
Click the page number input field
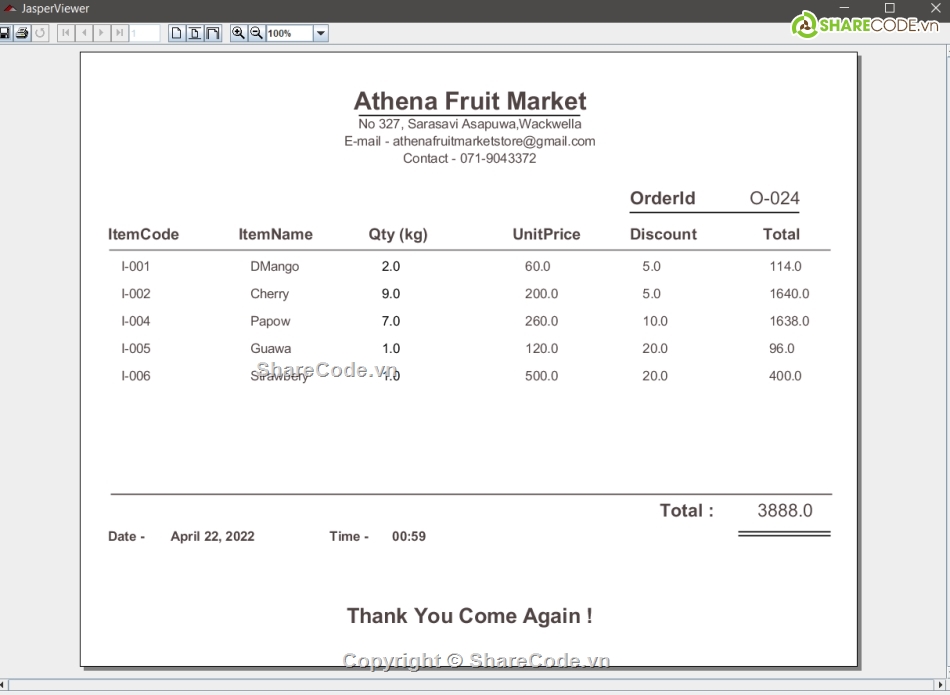[x=145, y=33]
